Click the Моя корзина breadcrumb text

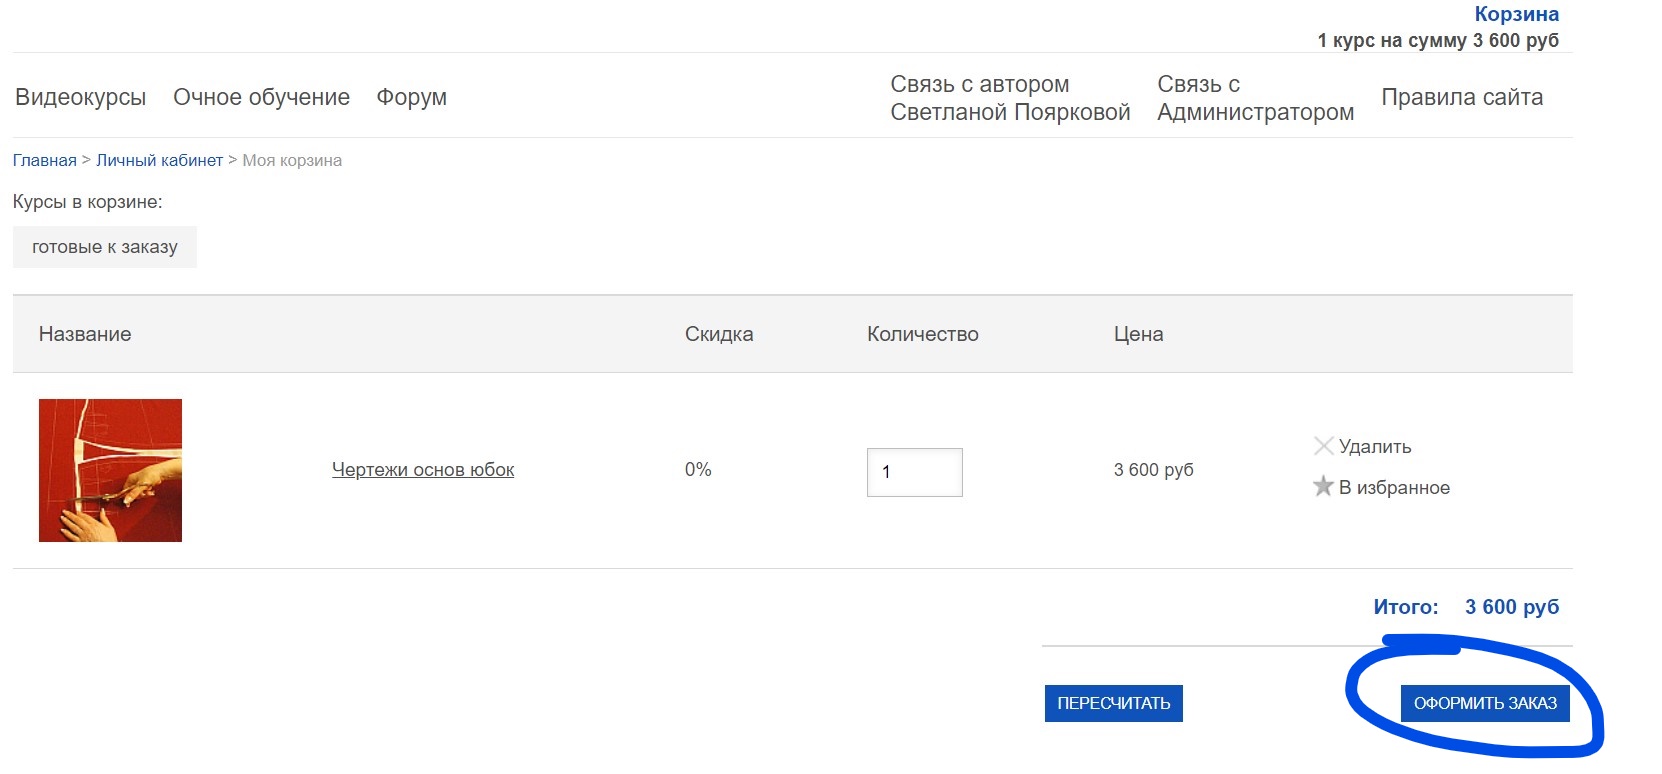(292, 161)
